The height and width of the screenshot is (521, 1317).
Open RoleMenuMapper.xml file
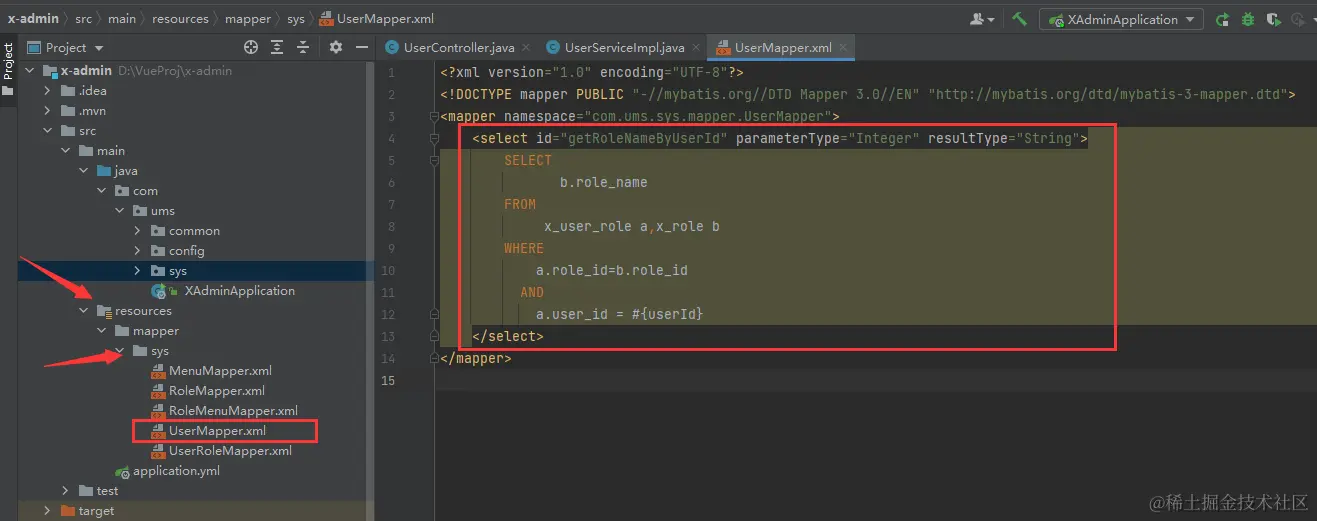[x=225, y=411]
